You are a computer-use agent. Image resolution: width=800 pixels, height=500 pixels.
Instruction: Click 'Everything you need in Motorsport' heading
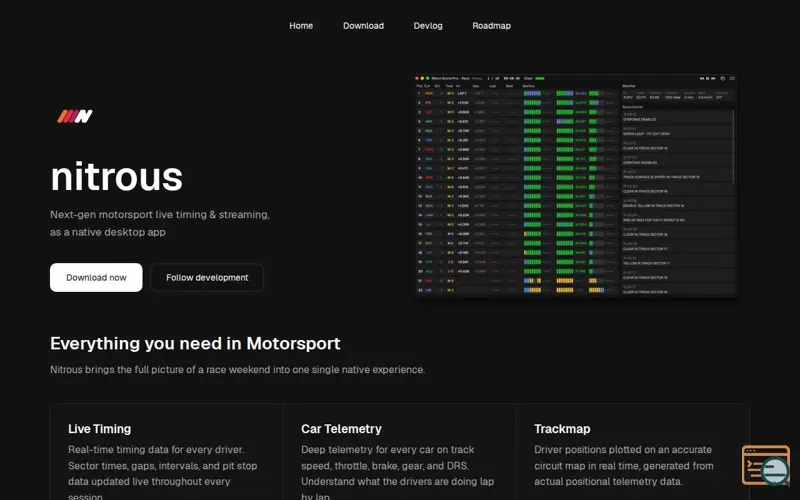195,343
